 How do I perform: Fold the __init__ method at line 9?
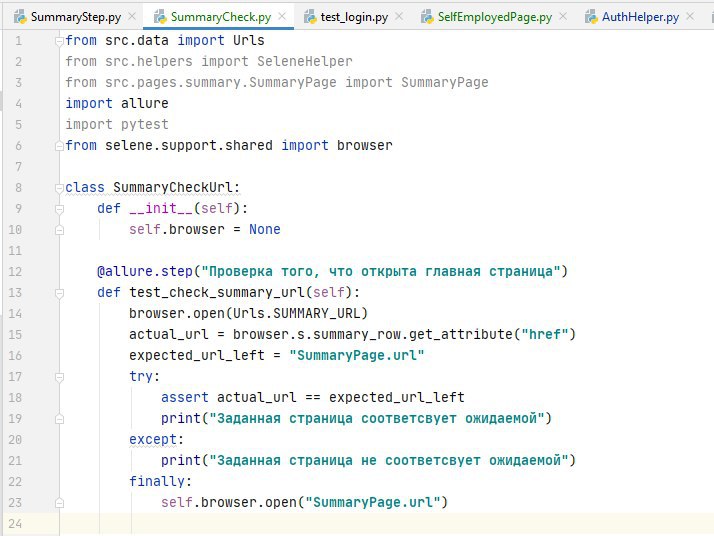[x=59, y=209]
